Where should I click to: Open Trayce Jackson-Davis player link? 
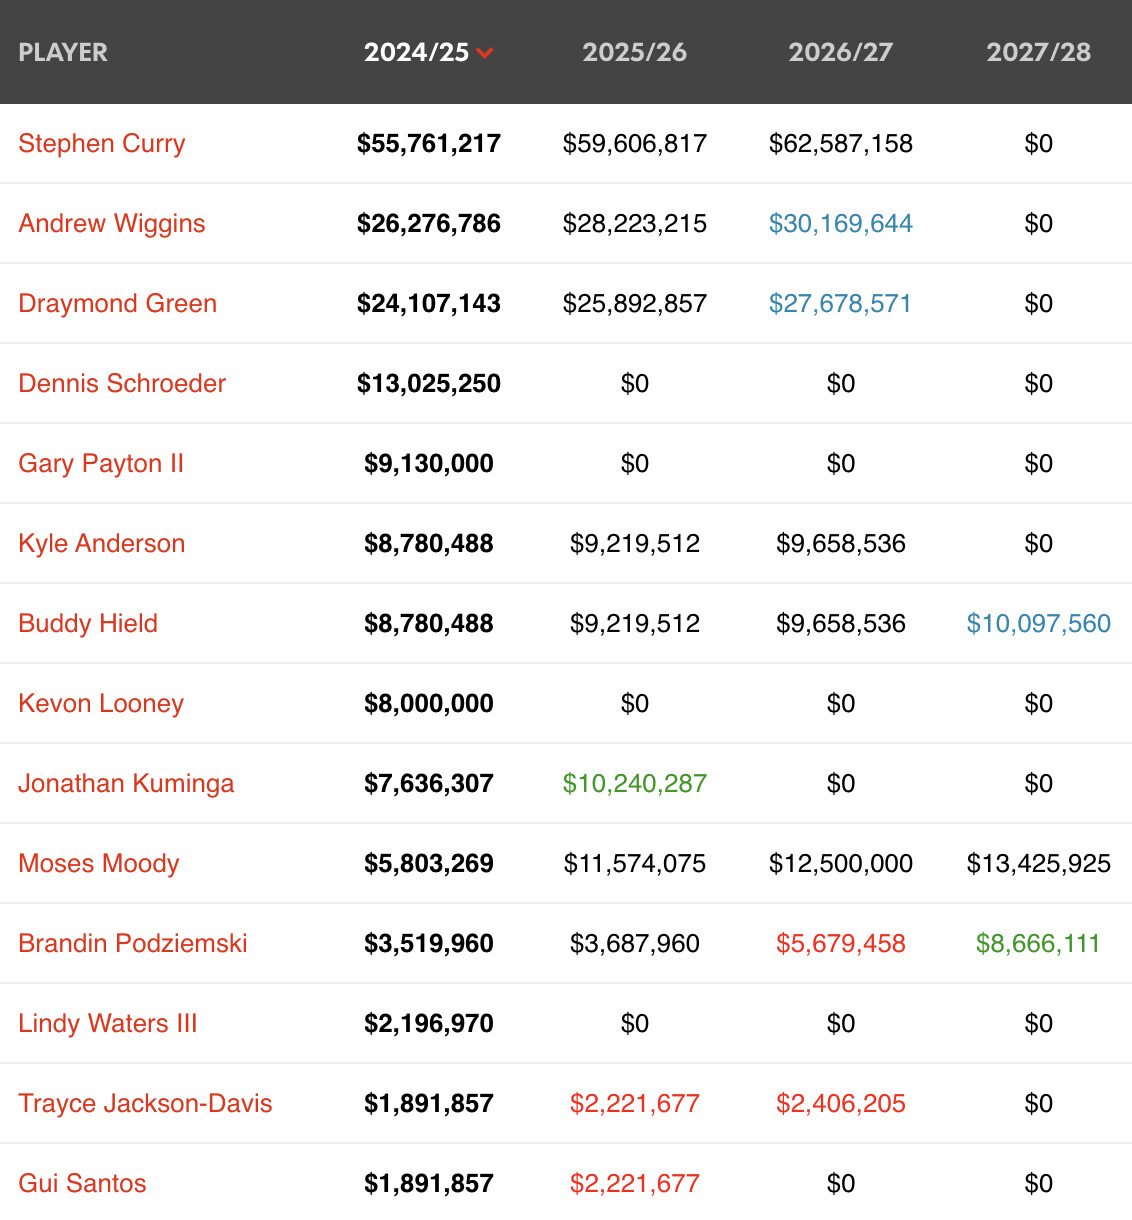point(145,1104)
